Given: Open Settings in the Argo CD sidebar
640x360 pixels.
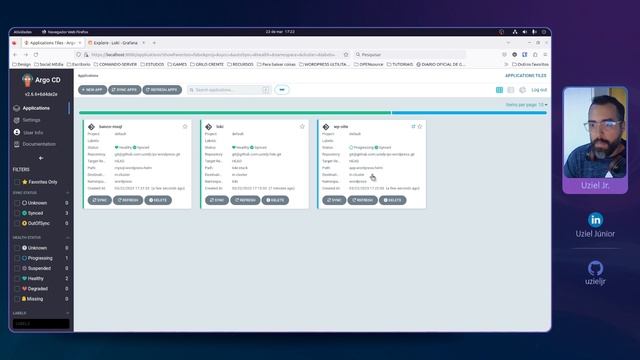Looking at the screenshot, I should click(x=31, y=120).
